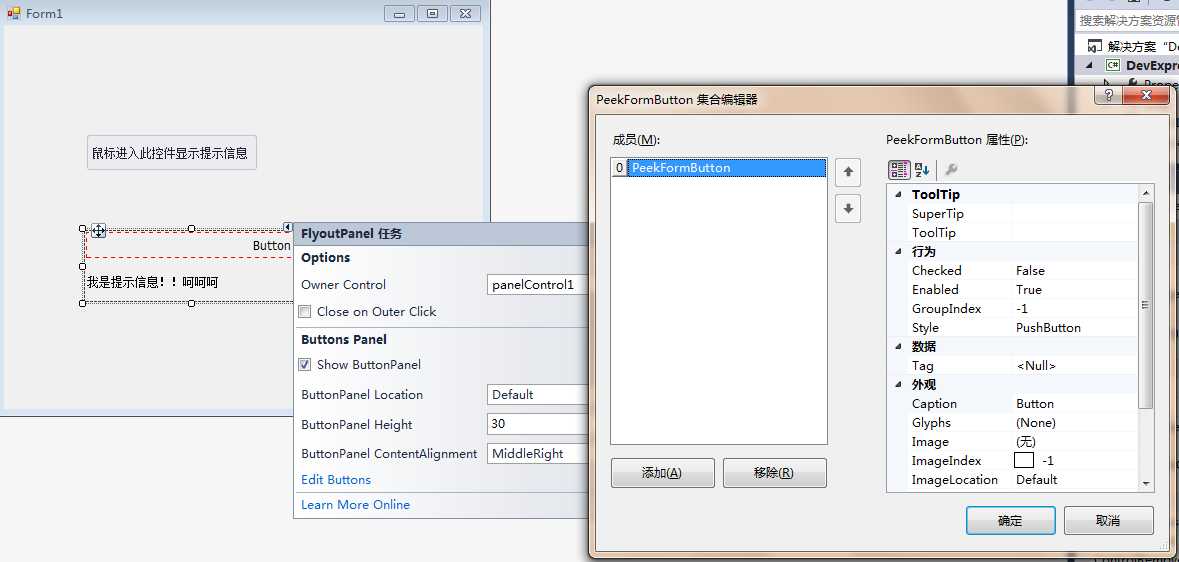Image resolution: width=1179 pixels, height=562 pixels.
Task: Cancel with the 取消 button
Action: [x=1109, y=521]
